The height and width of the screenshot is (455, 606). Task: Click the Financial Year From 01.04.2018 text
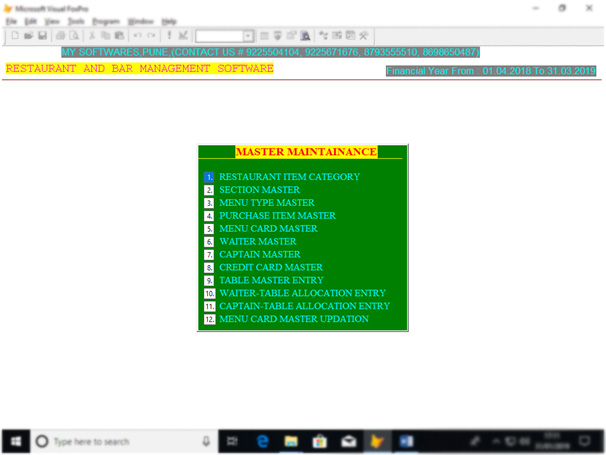(491, 71)
